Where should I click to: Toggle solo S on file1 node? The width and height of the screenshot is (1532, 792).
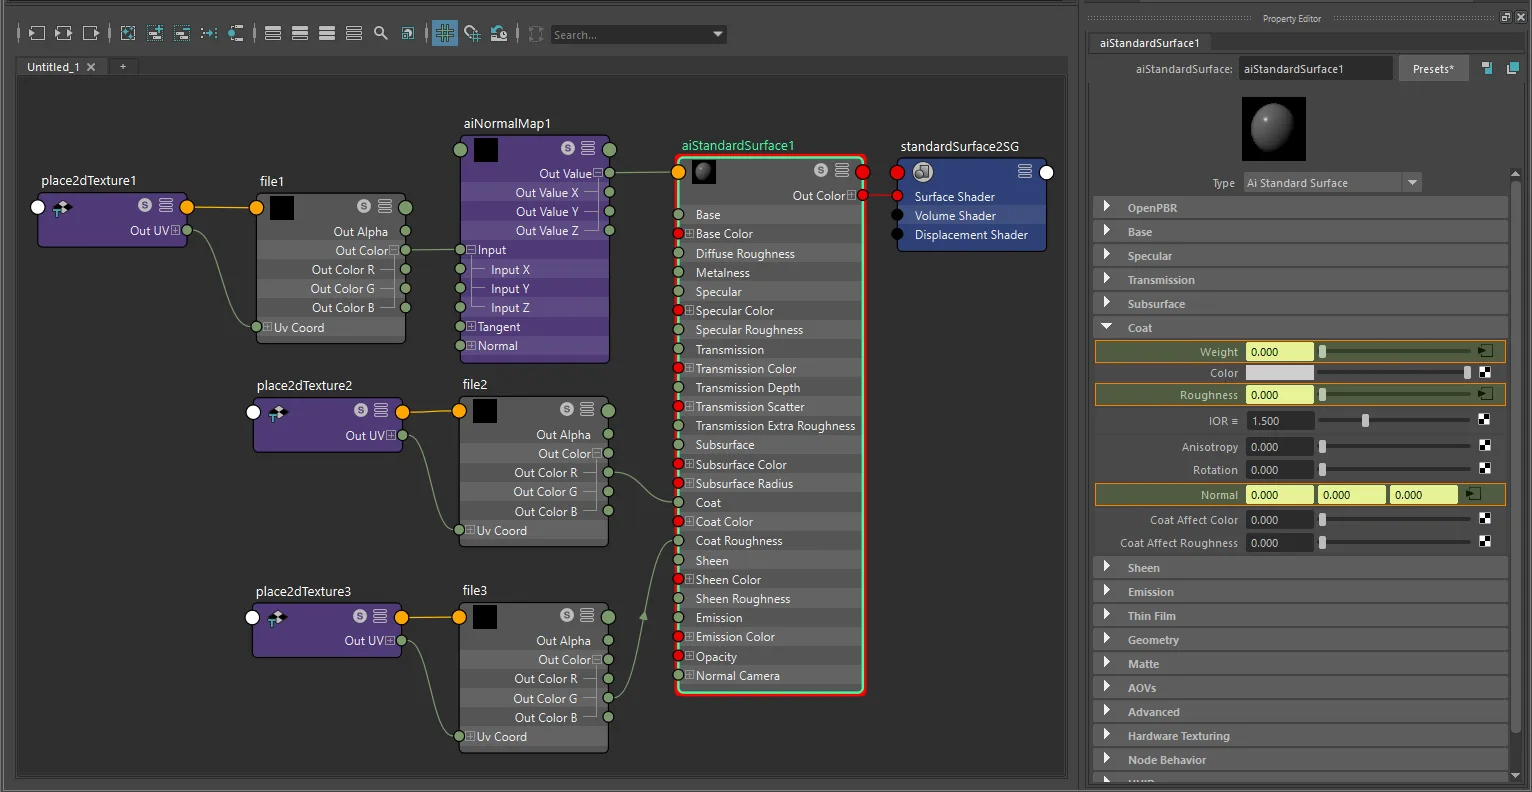click(x=364, y=206)
